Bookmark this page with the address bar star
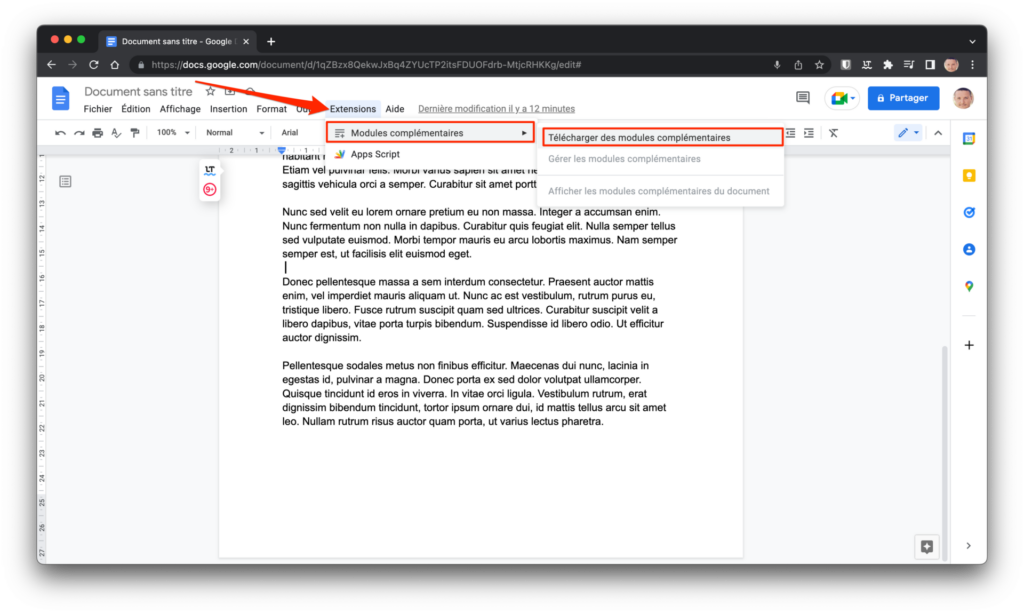 coord(819,65)
